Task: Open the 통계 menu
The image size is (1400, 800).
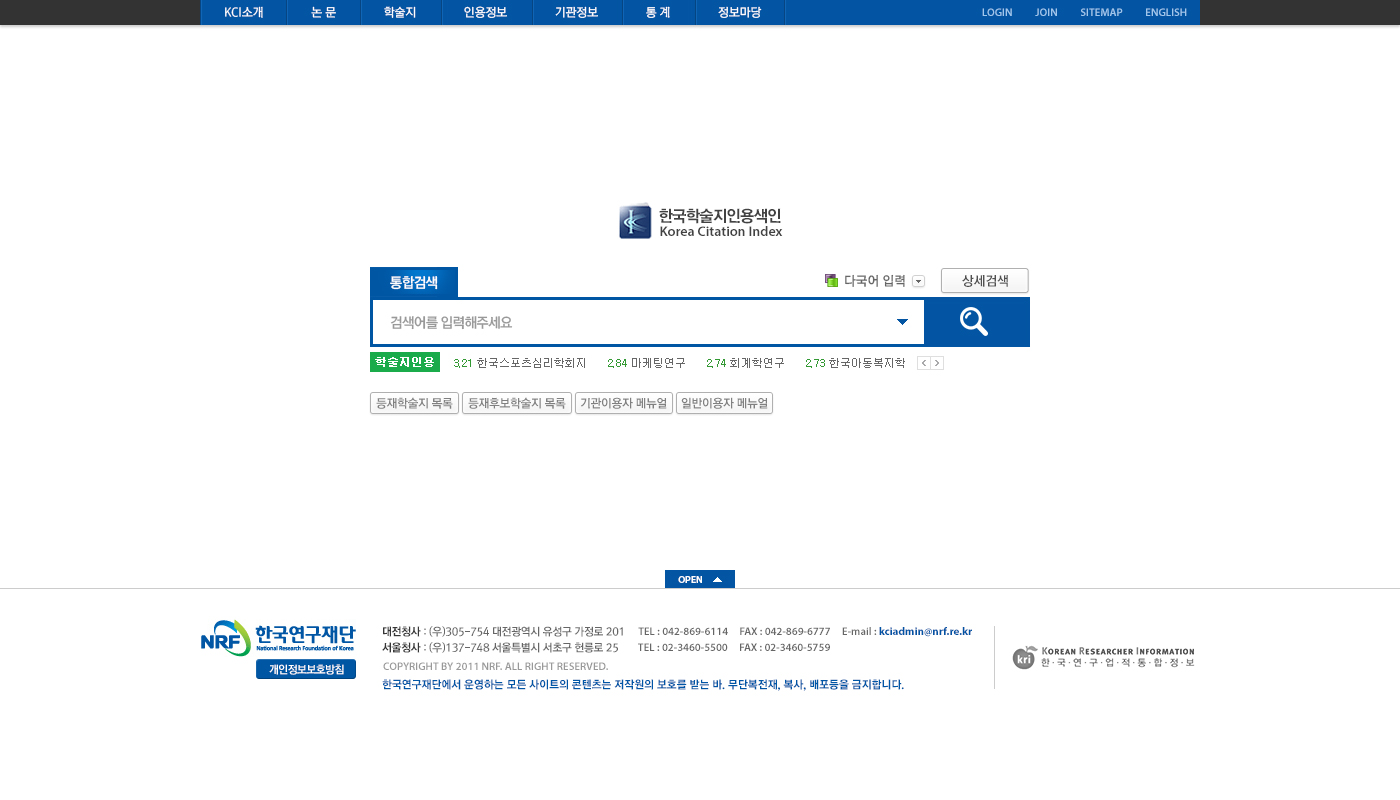Action: 659,13
